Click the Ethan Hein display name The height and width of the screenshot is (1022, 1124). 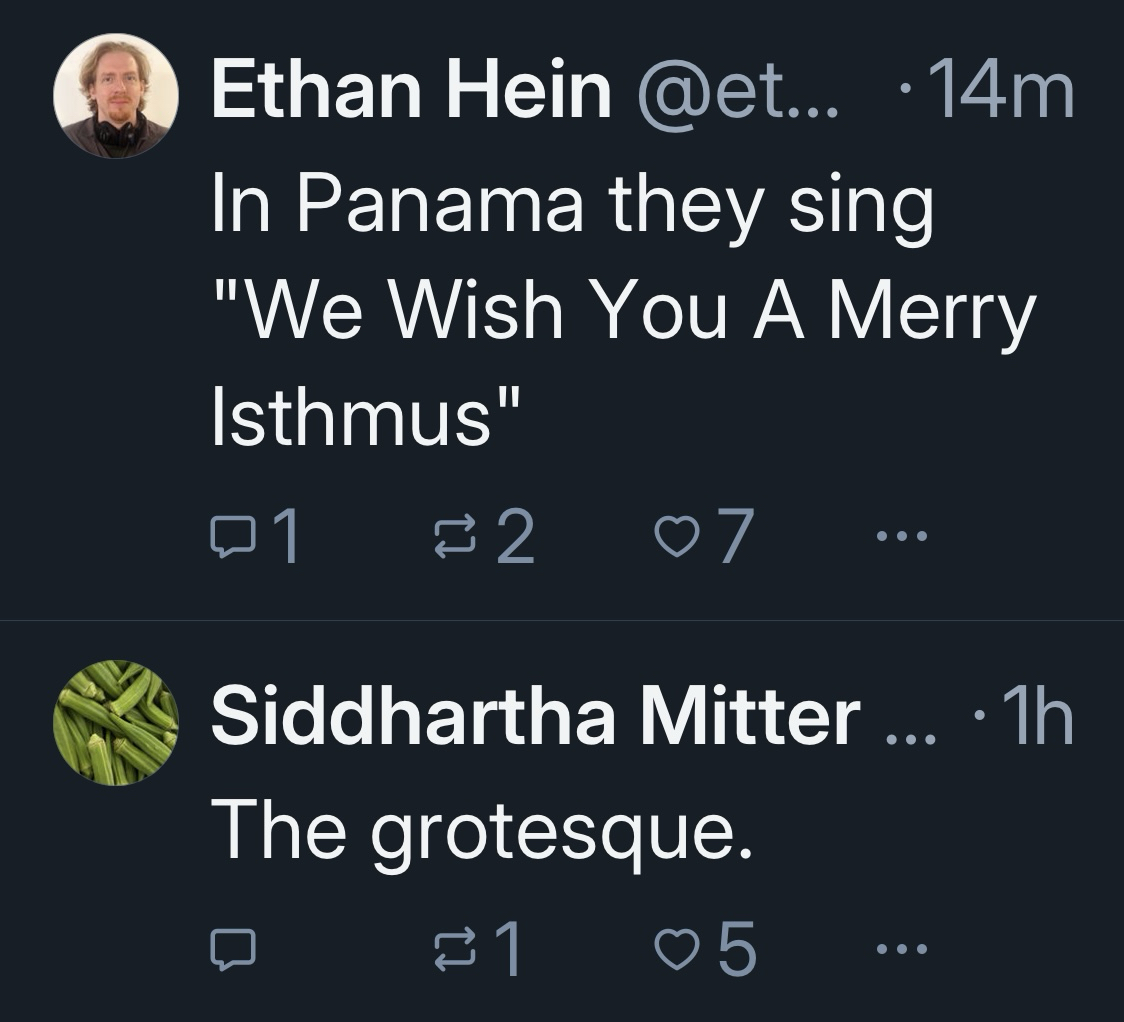click(x=411, y=90)
